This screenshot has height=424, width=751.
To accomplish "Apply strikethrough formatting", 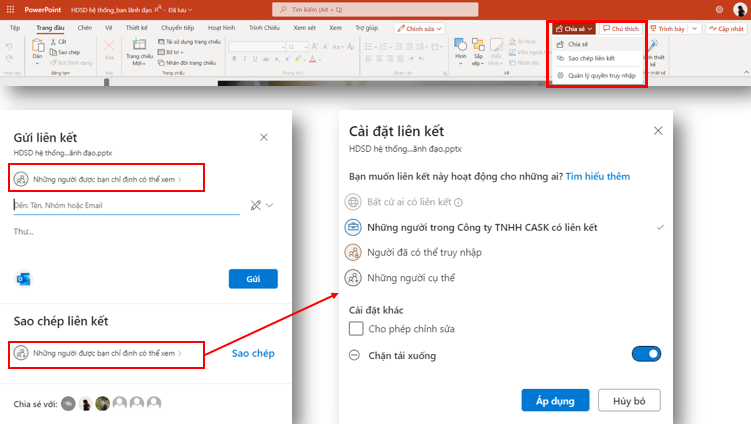I will click(265, 59).
